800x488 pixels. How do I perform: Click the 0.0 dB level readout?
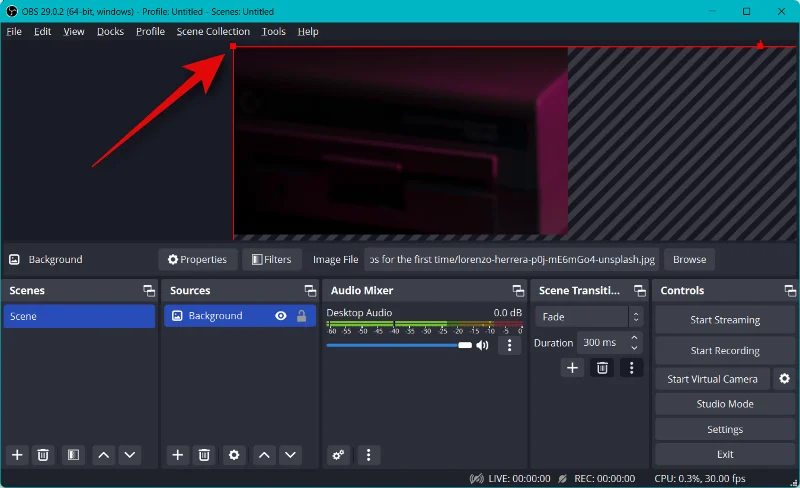click(x=507, y=312)
